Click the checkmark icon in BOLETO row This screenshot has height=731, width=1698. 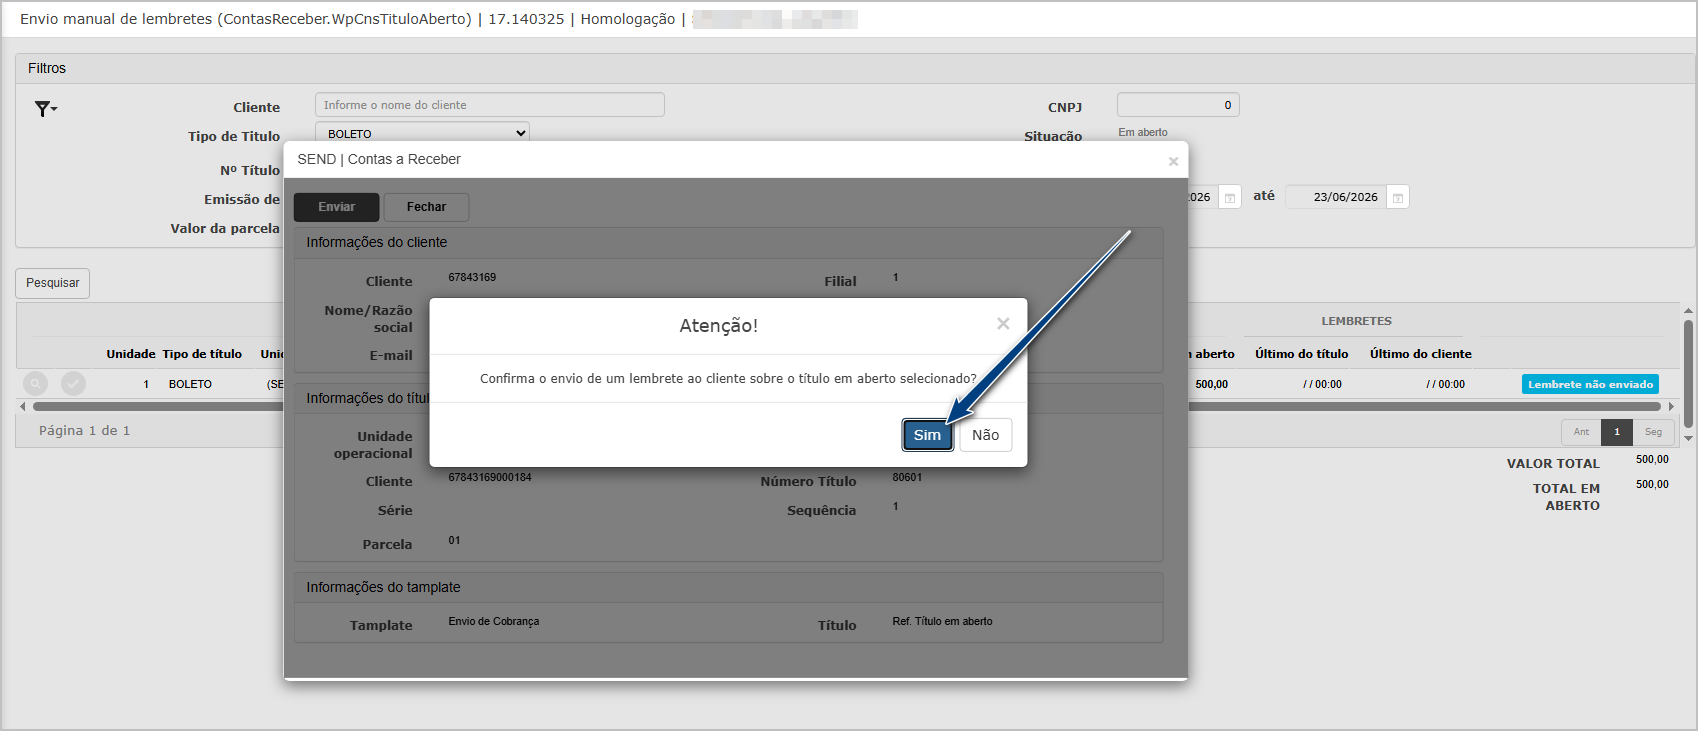point(73,383)
